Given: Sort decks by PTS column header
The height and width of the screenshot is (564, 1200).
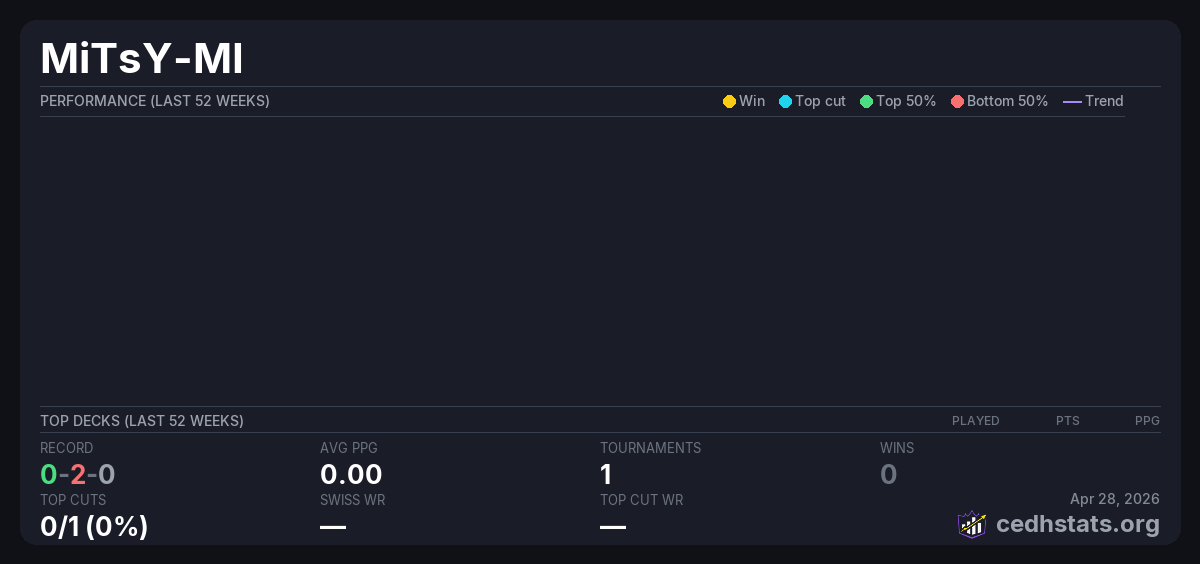Looking at the screenshot, I should 1067,421.
